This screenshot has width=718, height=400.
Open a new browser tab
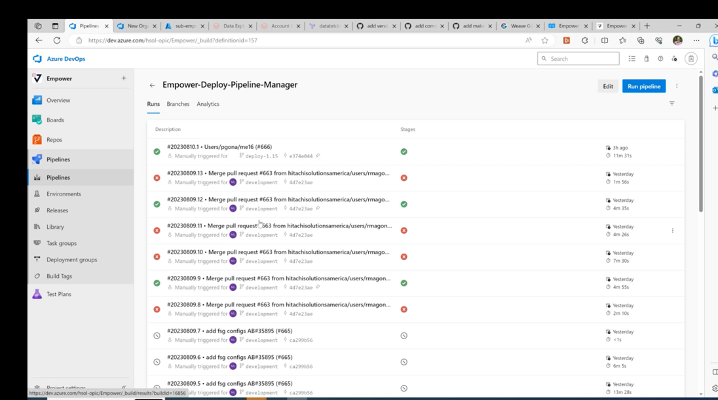click(647, 26)
